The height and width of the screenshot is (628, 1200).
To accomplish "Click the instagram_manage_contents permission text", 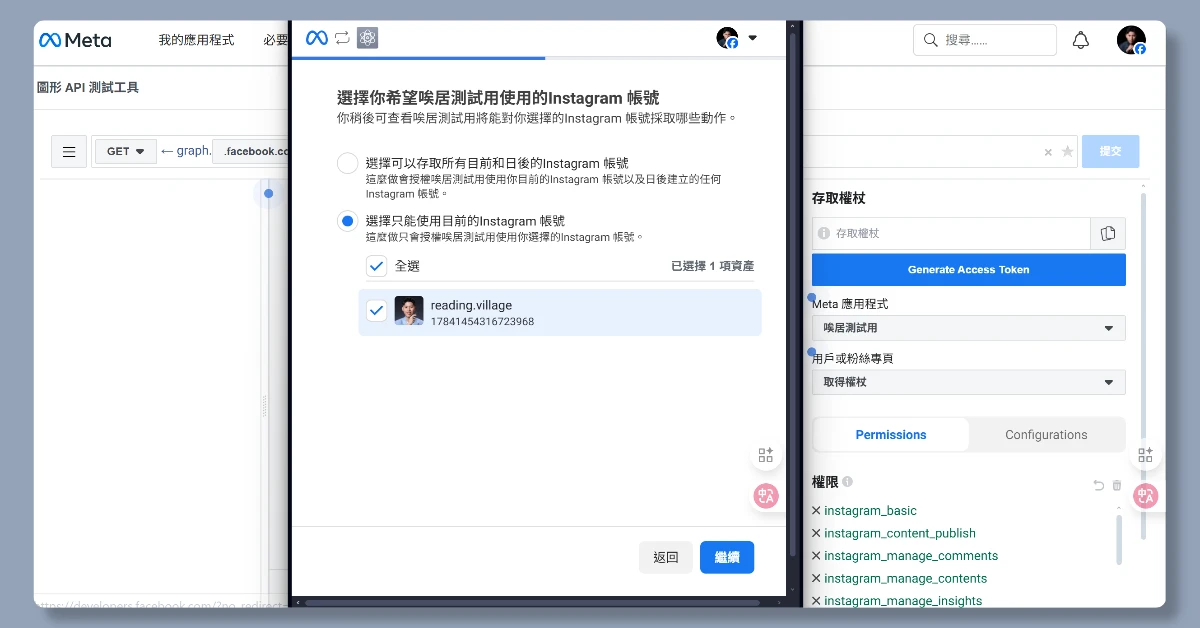I will (x=905, y=578).
